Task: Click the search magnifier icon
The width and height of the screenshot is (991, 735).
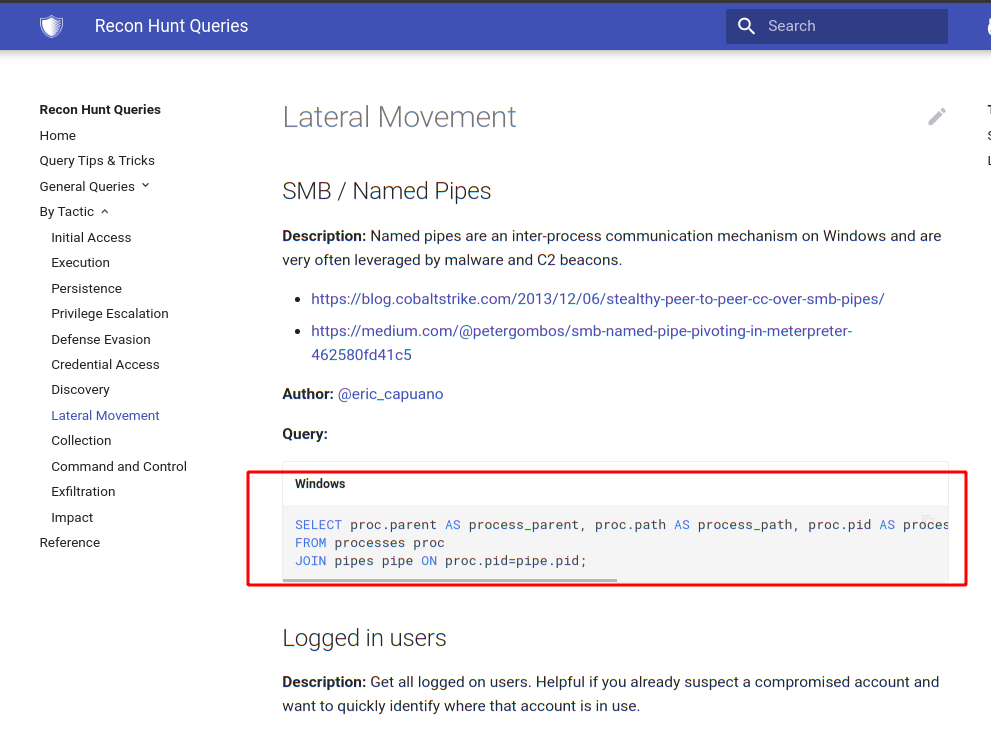Action: 746,26
